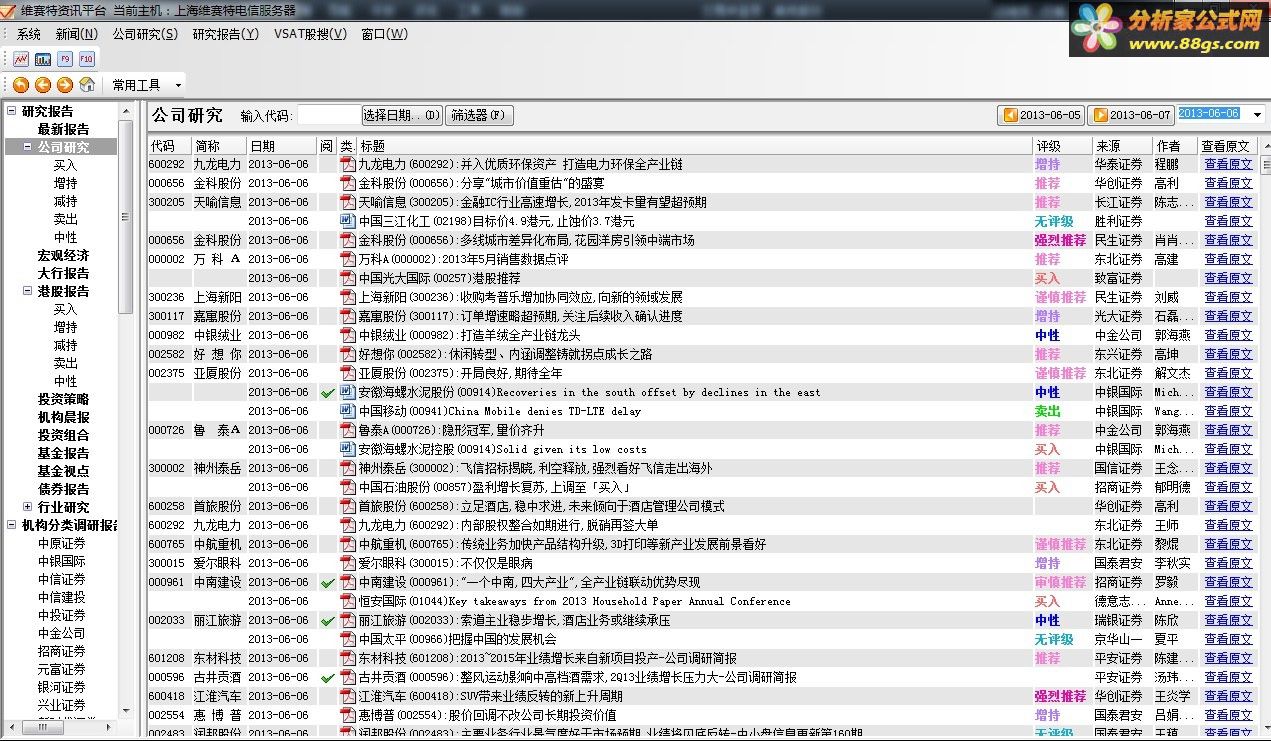This screenshot has height=741, width=1271.
Task: Open the 2013-06-06 date dropdown arrow
Action: click(1258, 115)
